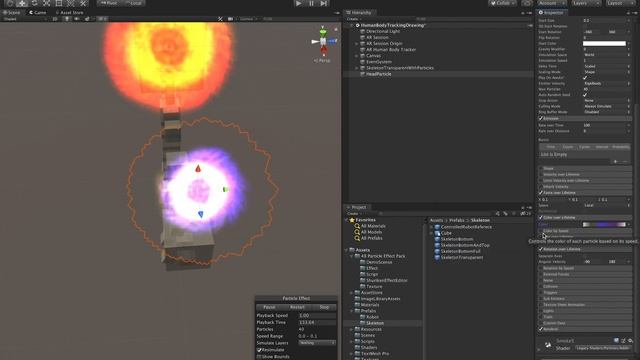Screen dimensions: 640x360
Task: Click the scene orientation gizmo
Action: tap(323, 41)
